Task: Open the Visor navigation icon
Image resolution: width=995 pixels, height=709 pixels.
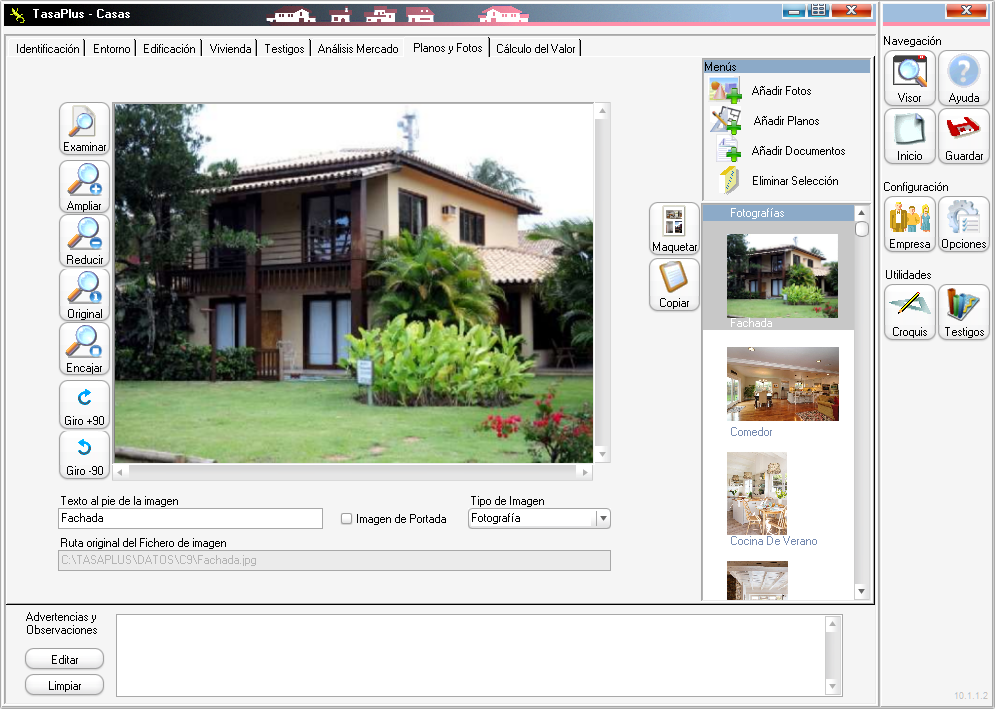Action: [910, 78]
